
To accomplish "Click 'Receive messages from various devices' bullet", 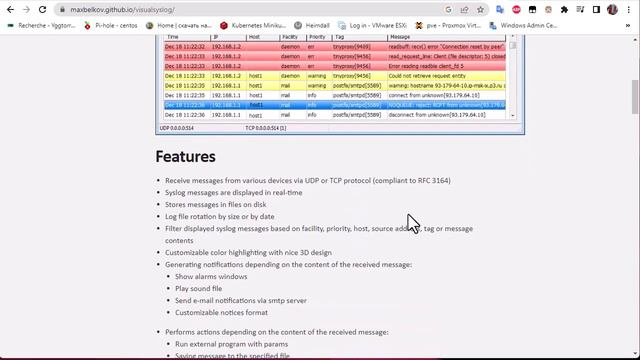I will click(308, 180).
